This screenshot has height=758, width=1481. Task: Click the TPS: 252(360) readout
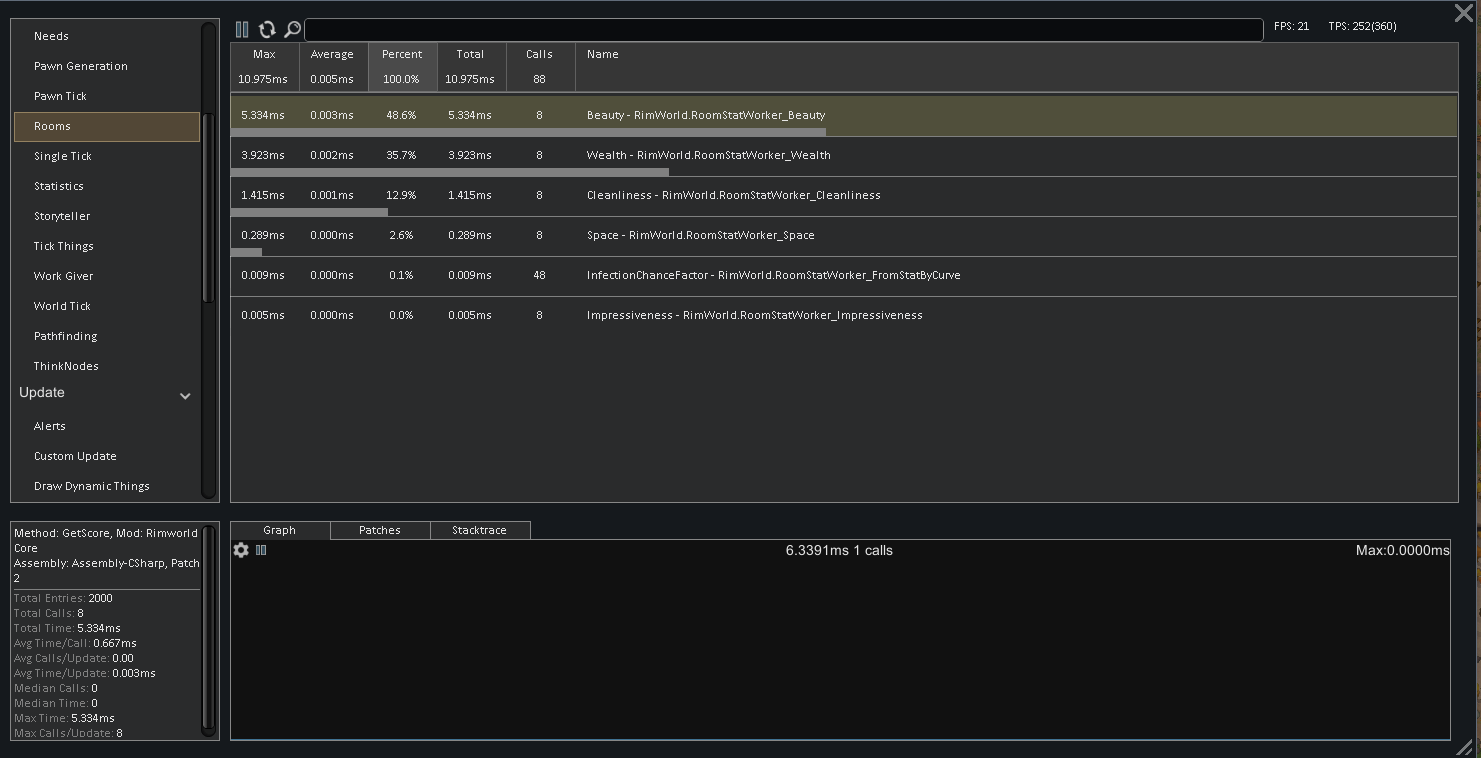[1362, 27]
